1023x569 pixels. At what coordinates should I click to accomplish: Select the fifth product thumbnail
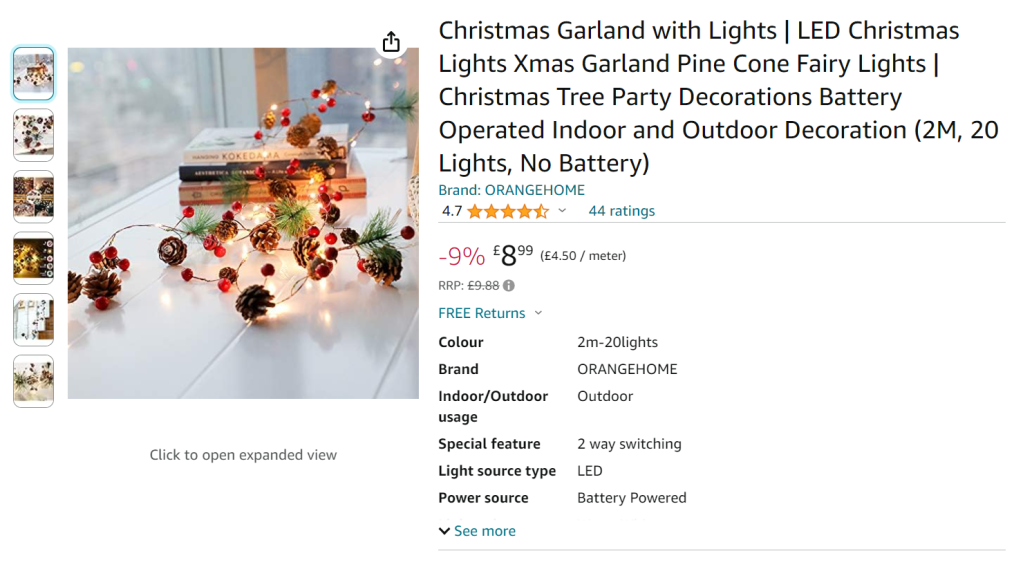[34, 319]
